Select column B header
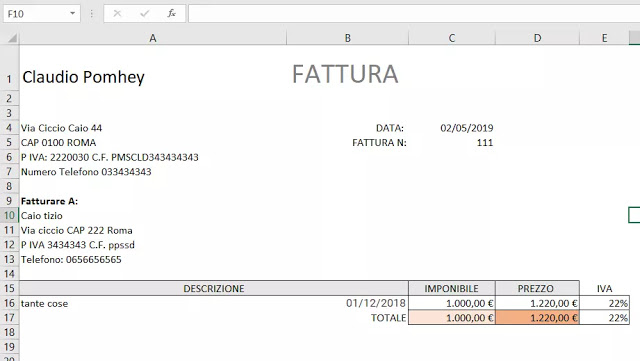640x361 pixels. 347,38
